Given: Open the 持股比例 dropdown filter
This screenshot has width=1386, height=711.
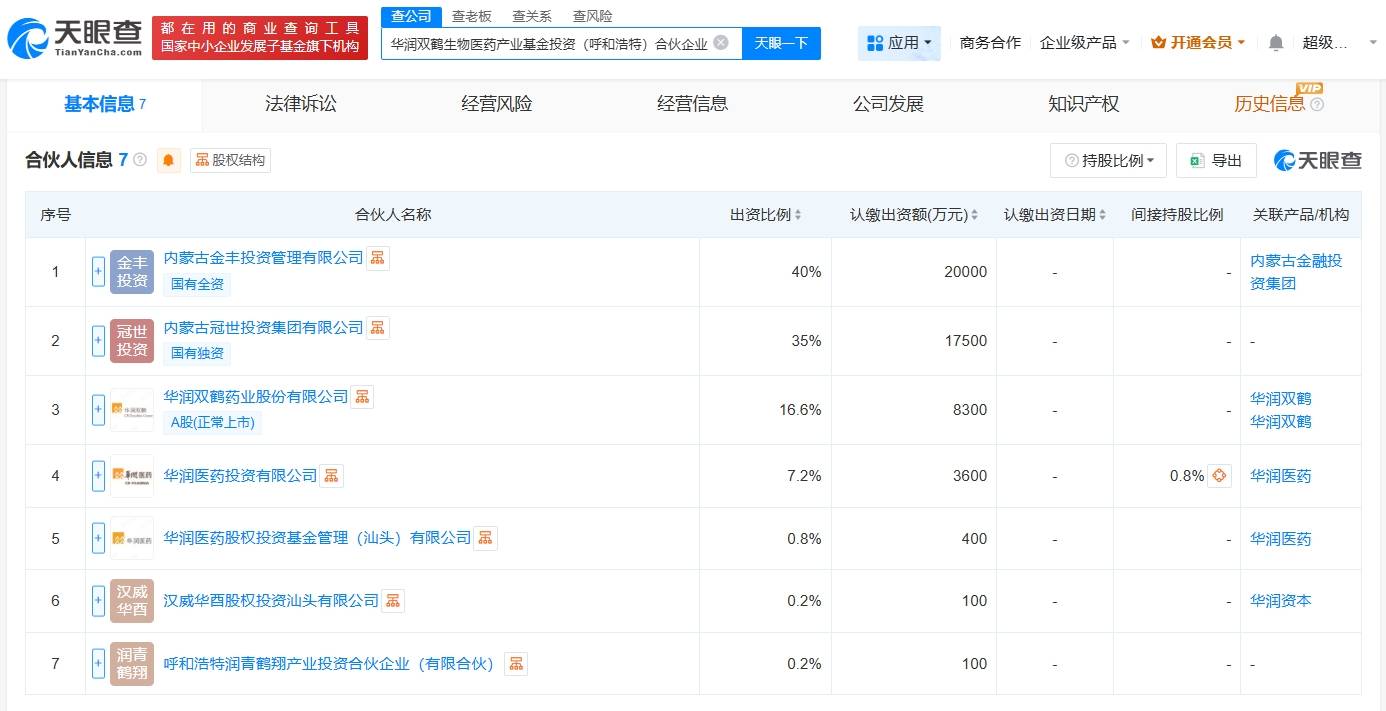Looking at the screenshot, I should pyautogui.click(x=1109, y=160).
